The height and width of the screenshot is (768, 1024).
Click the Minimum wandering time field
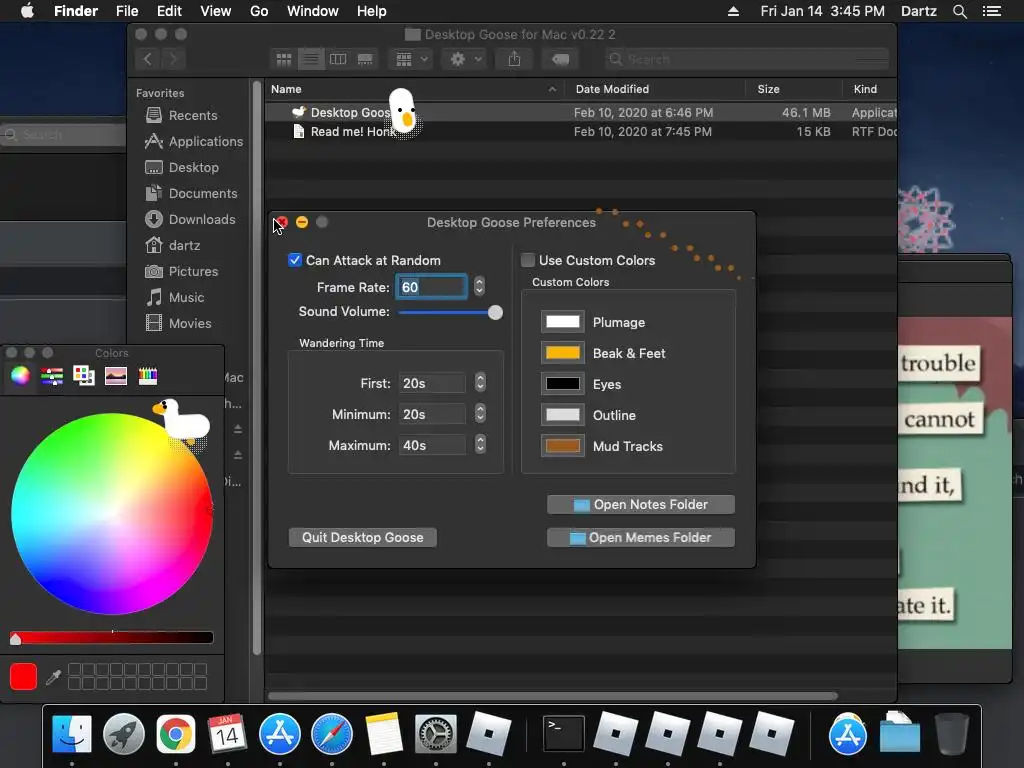(432, 414)
